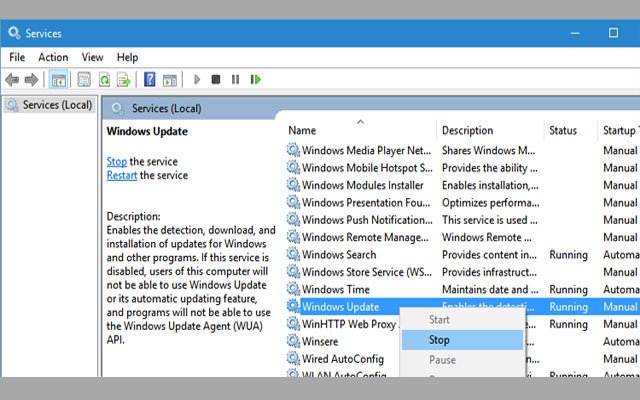
Task: Open Properties from the toolbar icon
Action: [x=84, y=80]
